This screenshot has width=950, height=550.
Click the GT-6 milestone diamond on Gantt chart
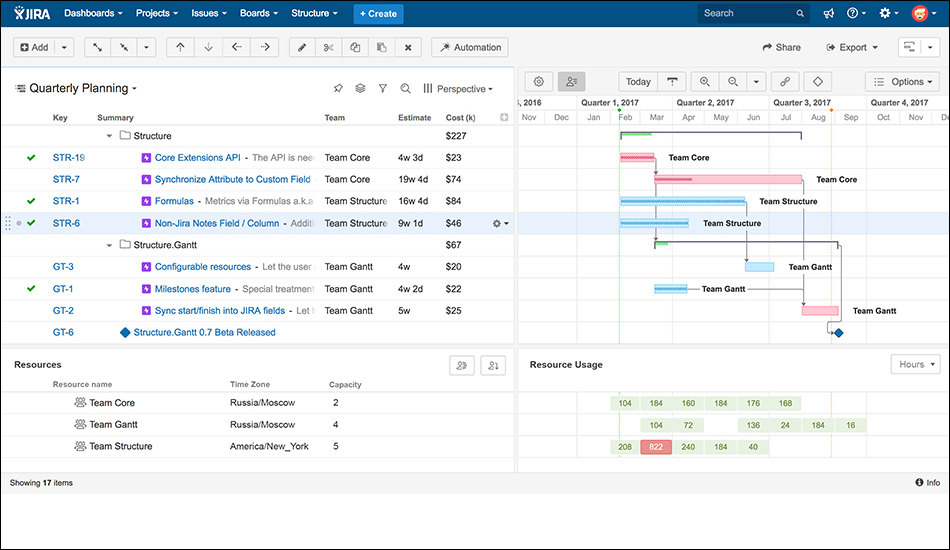click(839, 333)
